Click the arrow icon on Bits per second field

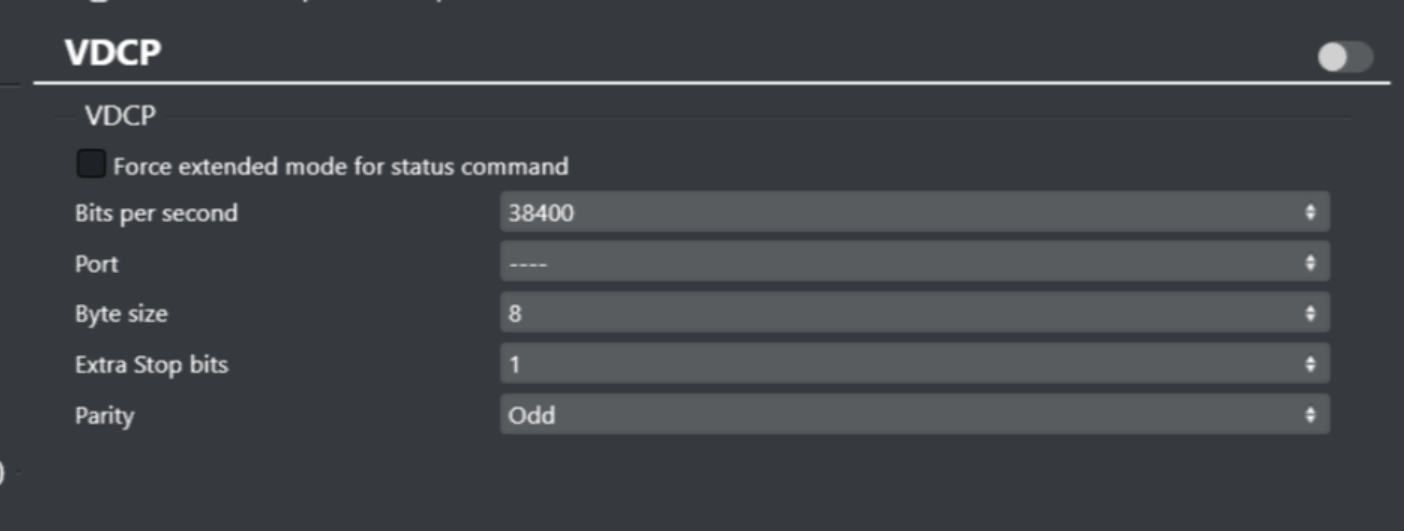(x=1310, y=212)
